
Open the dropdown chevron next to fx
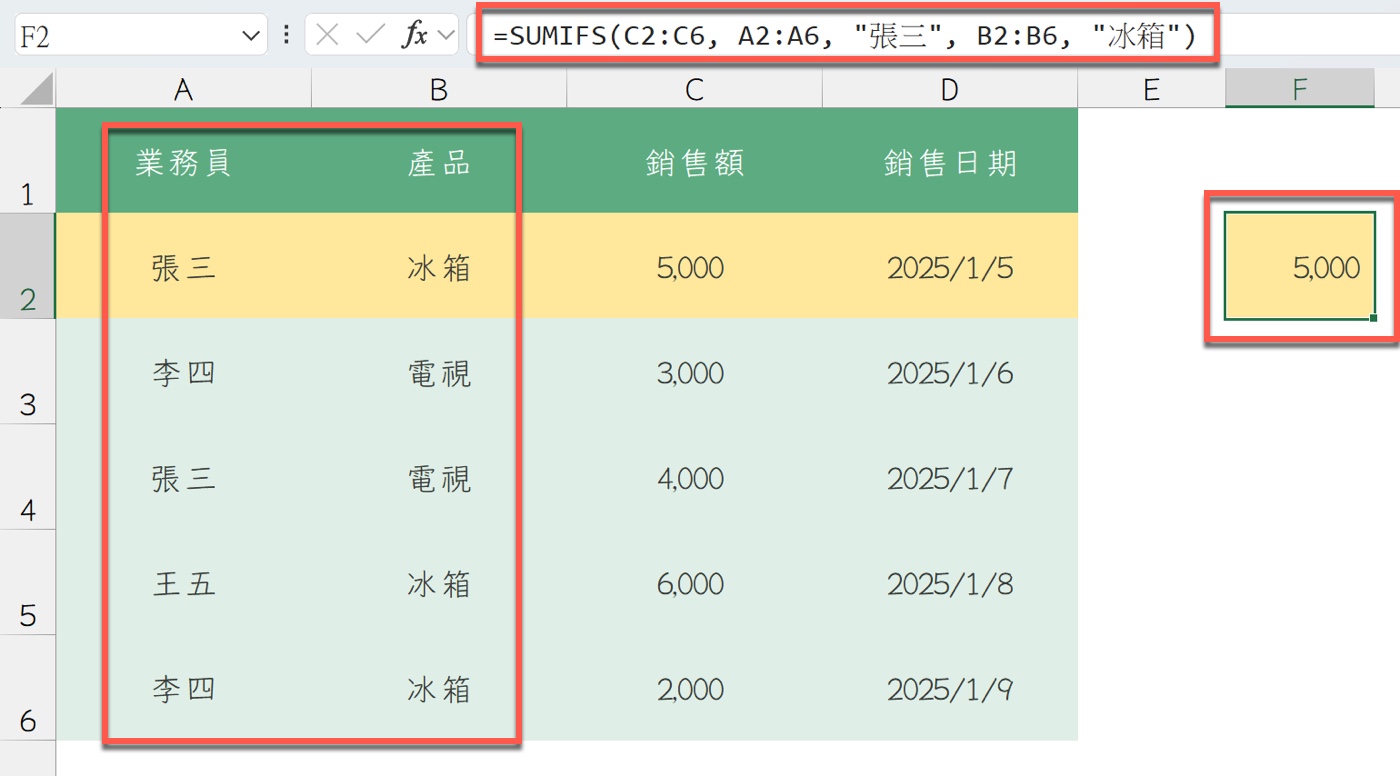point(444,37)
